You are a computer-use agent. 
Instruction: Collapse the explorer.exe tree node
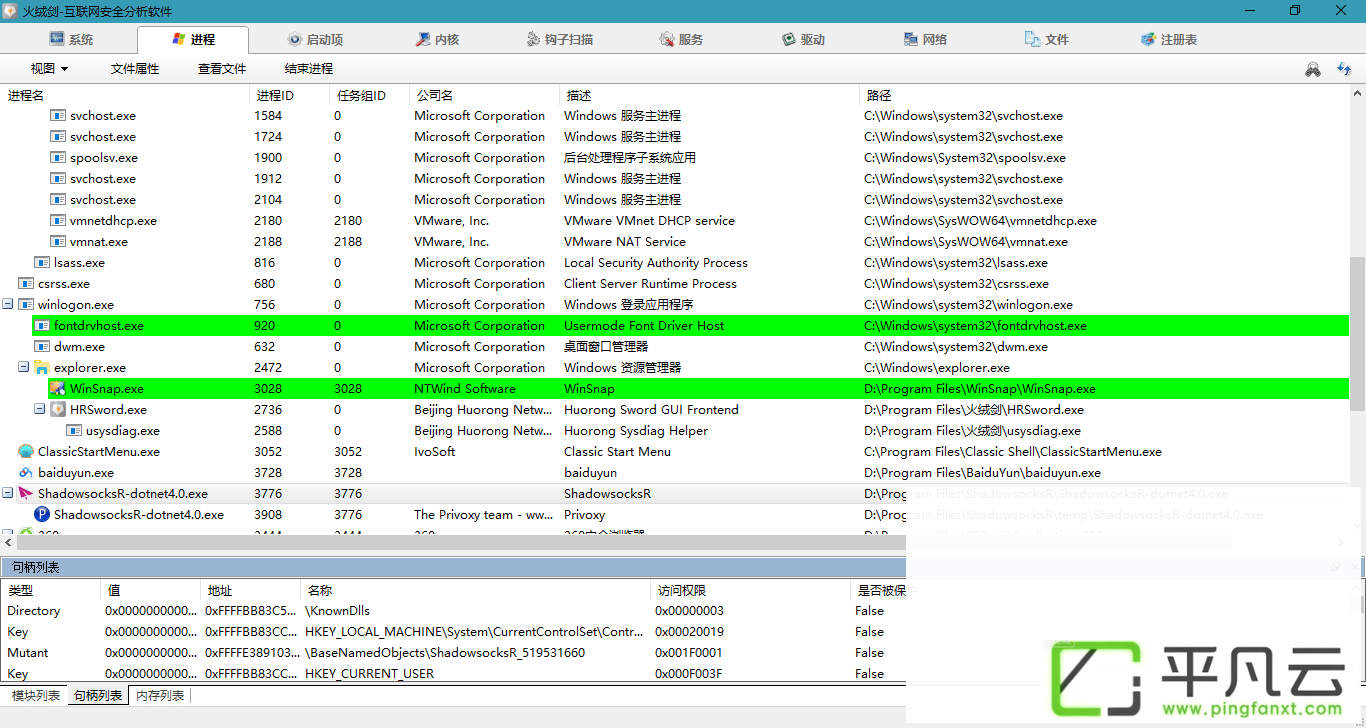tap(24, 367)
